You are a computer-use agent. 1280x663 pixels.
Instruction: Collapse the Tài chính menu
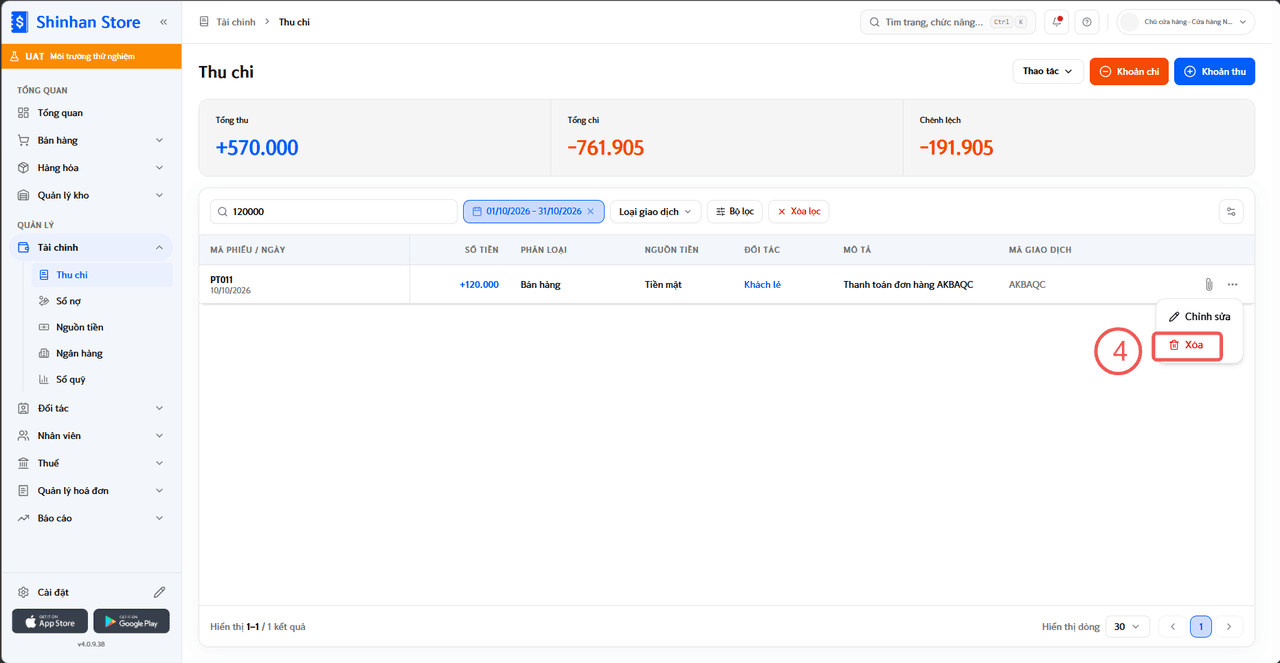coord(91,247)
